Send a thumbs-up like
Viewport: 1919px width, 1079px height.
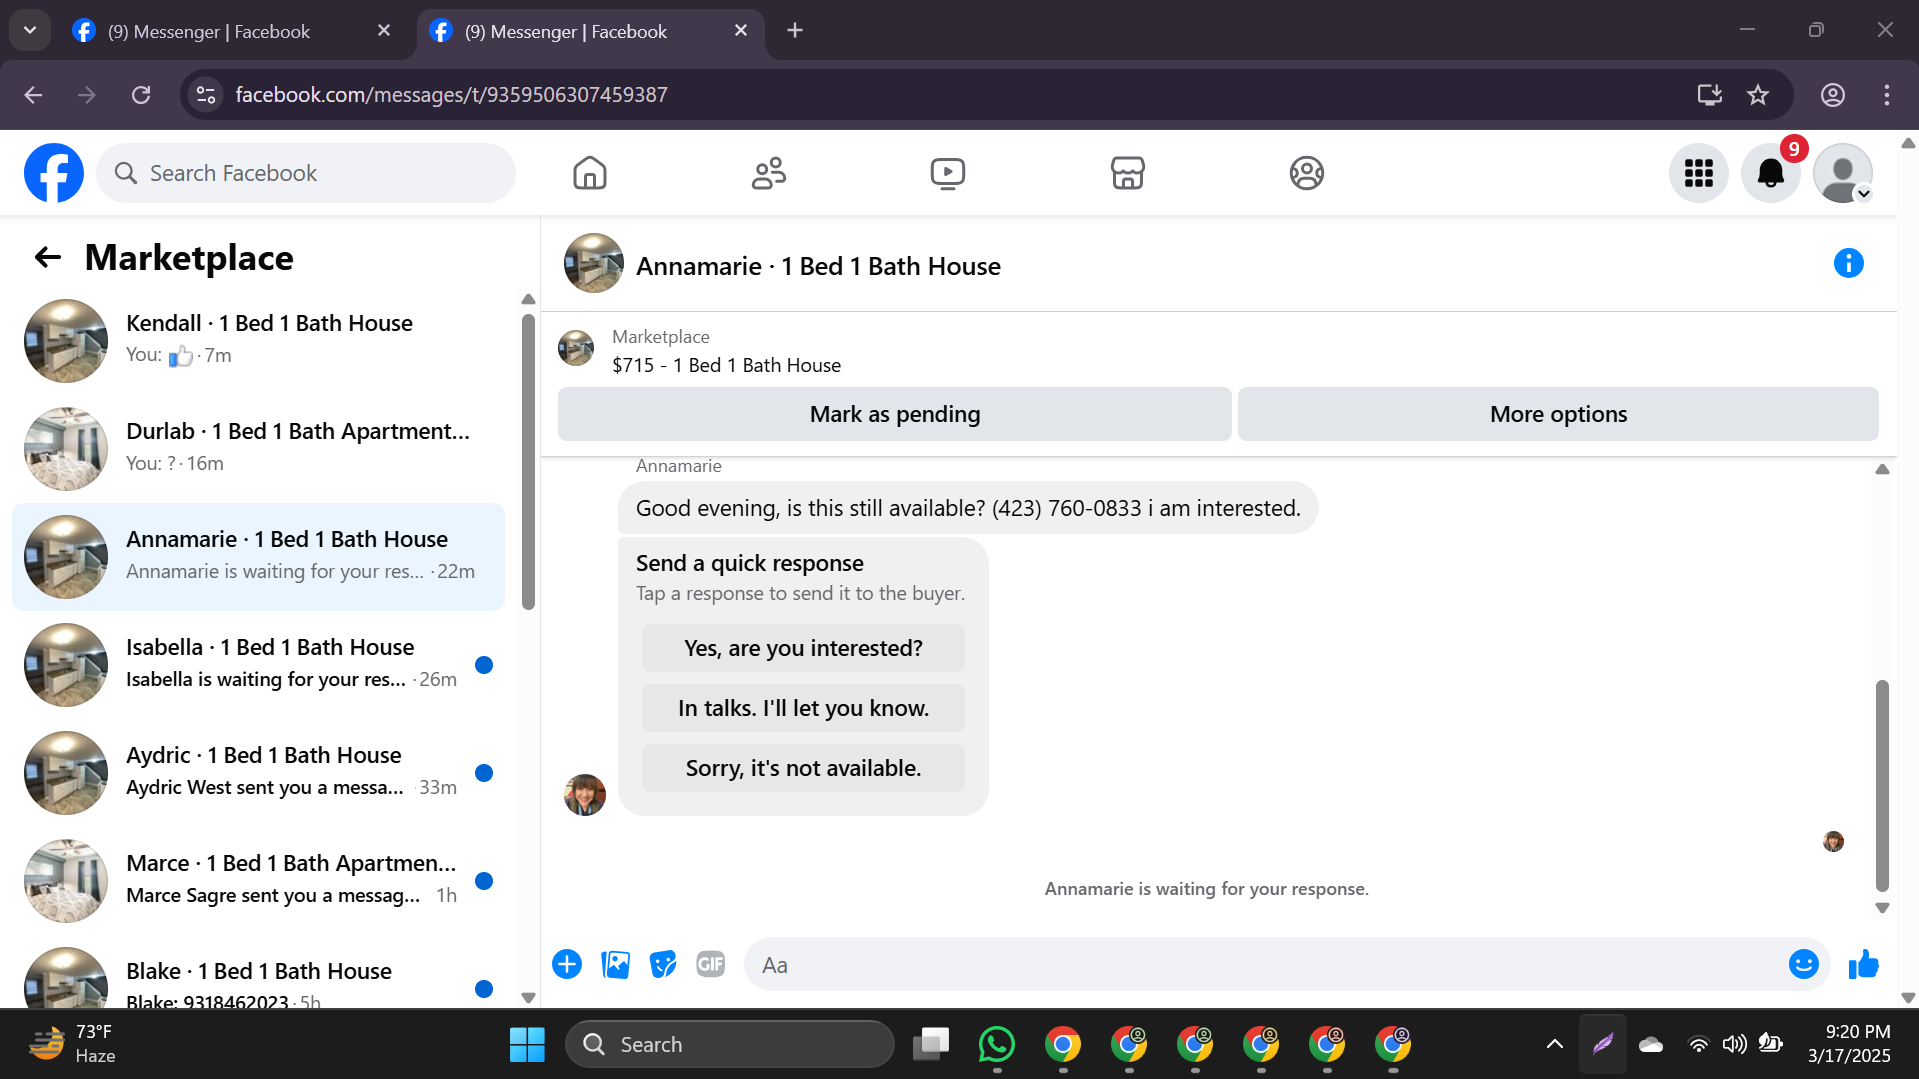tap(1863, 964)
